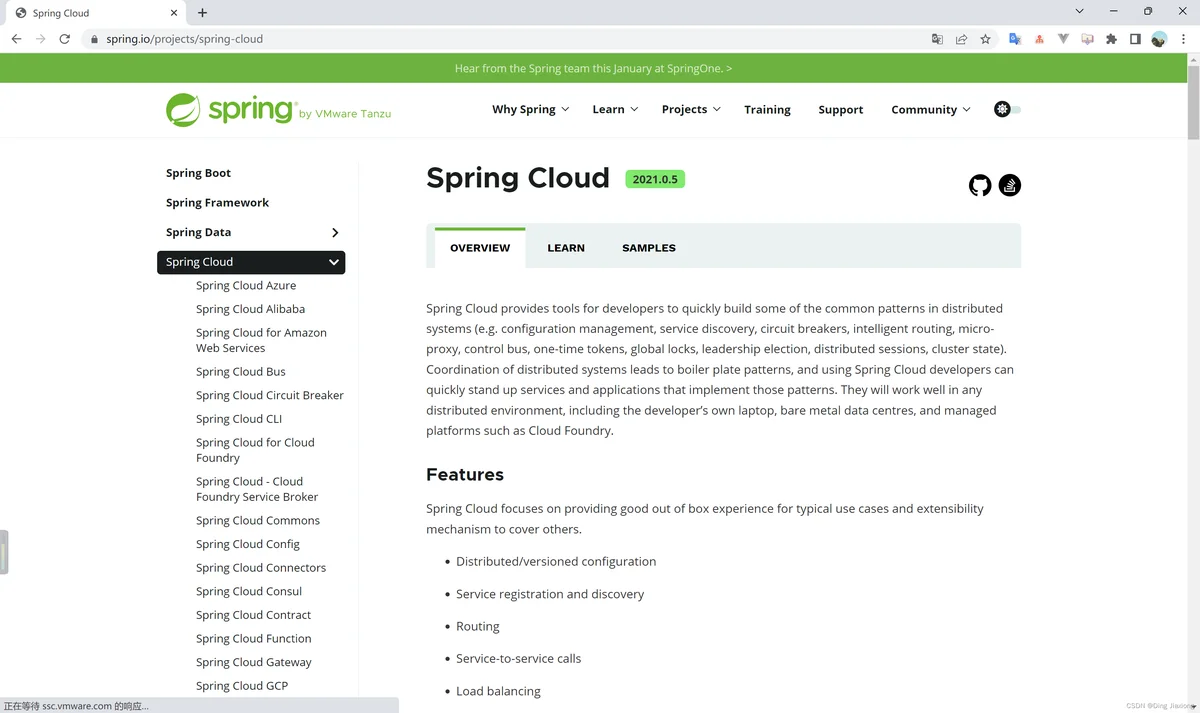This screenshot has width=1200, height=713.
Task: Click the "Load balancing" feature bullet
Action: click(498, 691)
